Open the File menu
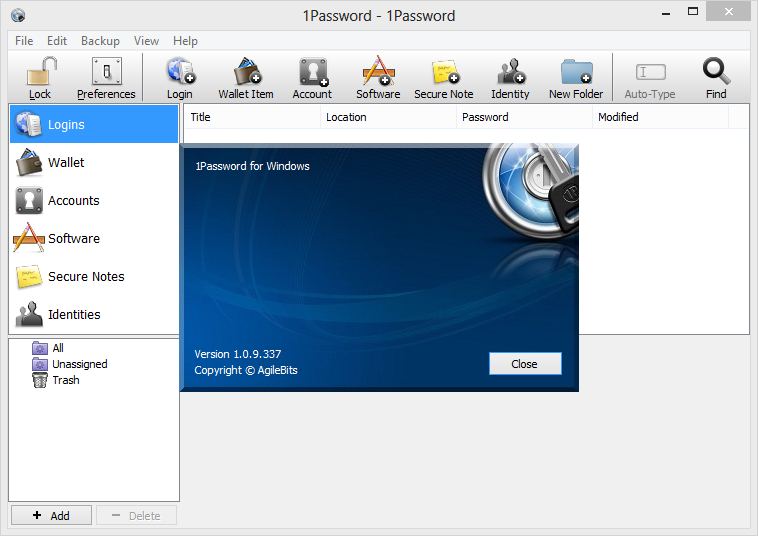Screen dimensions: 758x536 pos(24,41)
